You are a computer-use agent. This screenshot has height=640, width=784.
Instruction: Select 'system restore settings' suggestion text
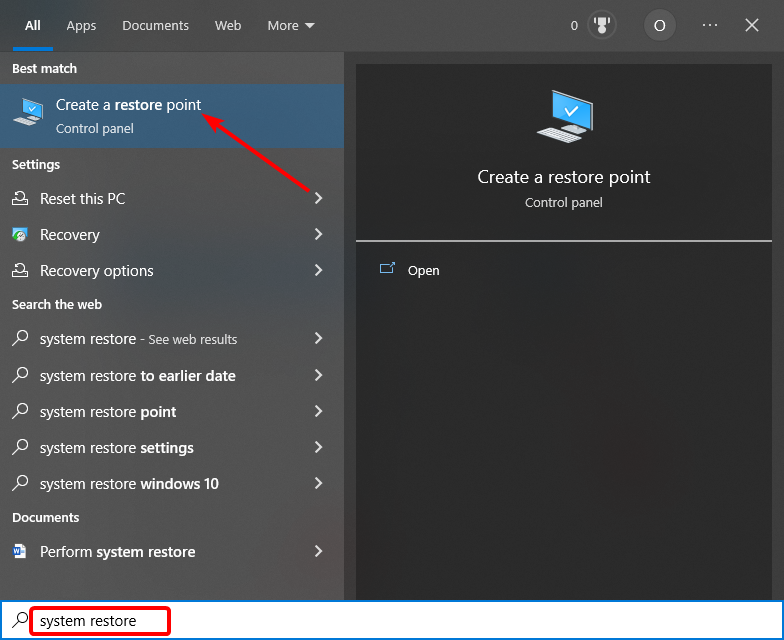click(116, 448)
